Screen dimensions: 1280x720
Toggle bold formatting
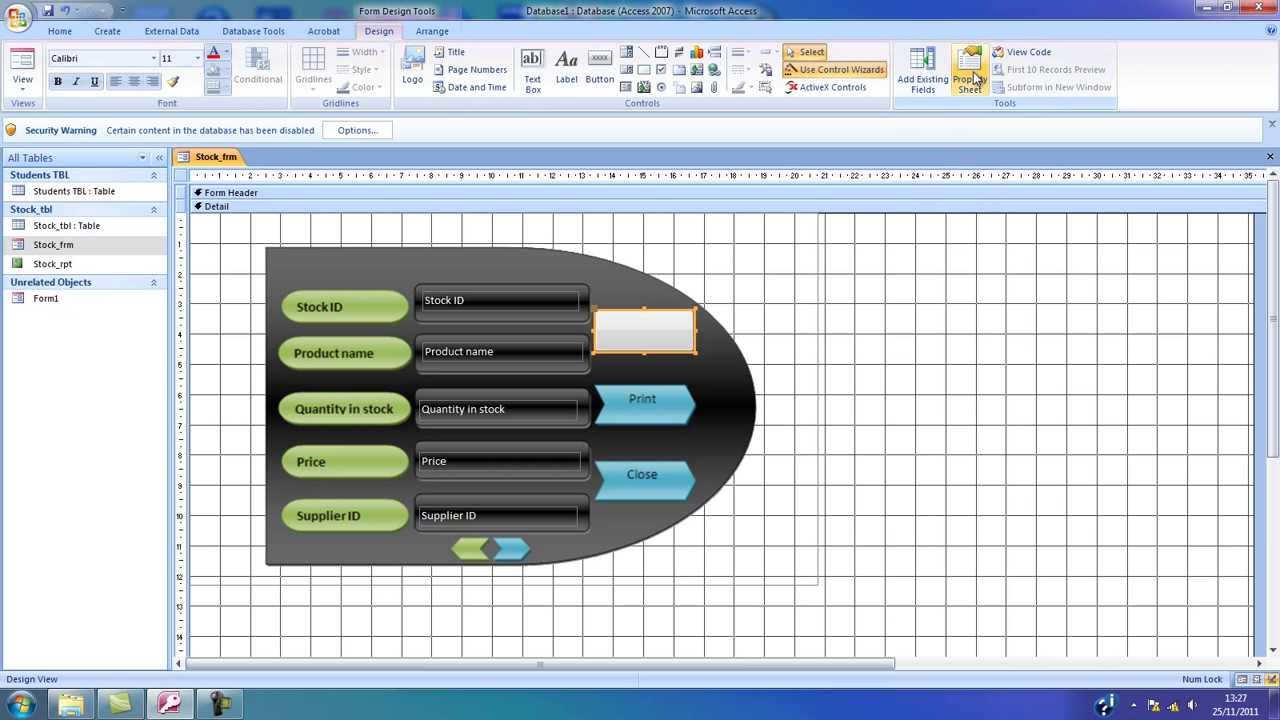58,82
